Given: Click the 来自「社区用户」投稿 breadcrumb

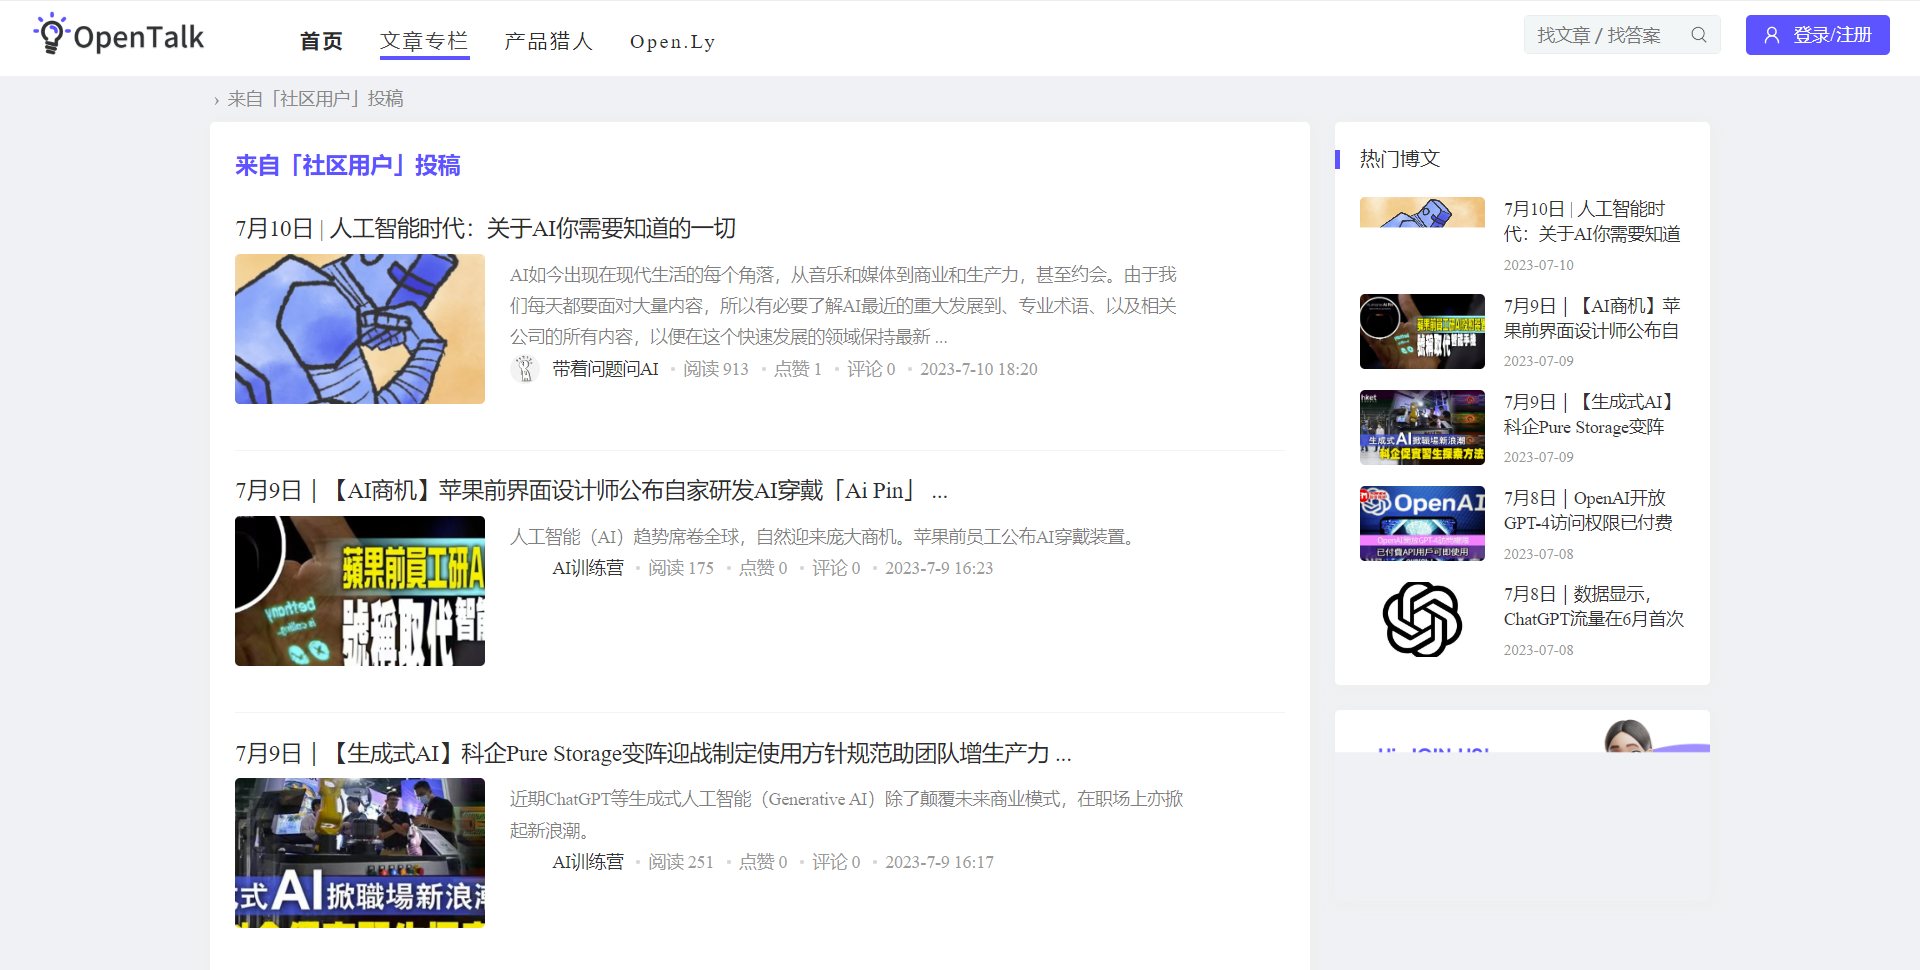Looking at the screenshot, I should (315, 99).
